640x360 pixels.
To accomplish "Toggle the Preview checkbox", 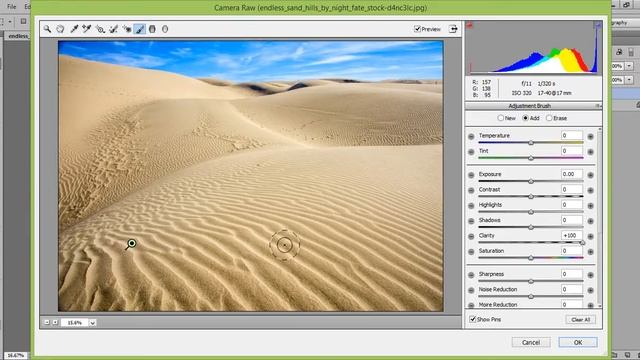I will coord(417,29).
